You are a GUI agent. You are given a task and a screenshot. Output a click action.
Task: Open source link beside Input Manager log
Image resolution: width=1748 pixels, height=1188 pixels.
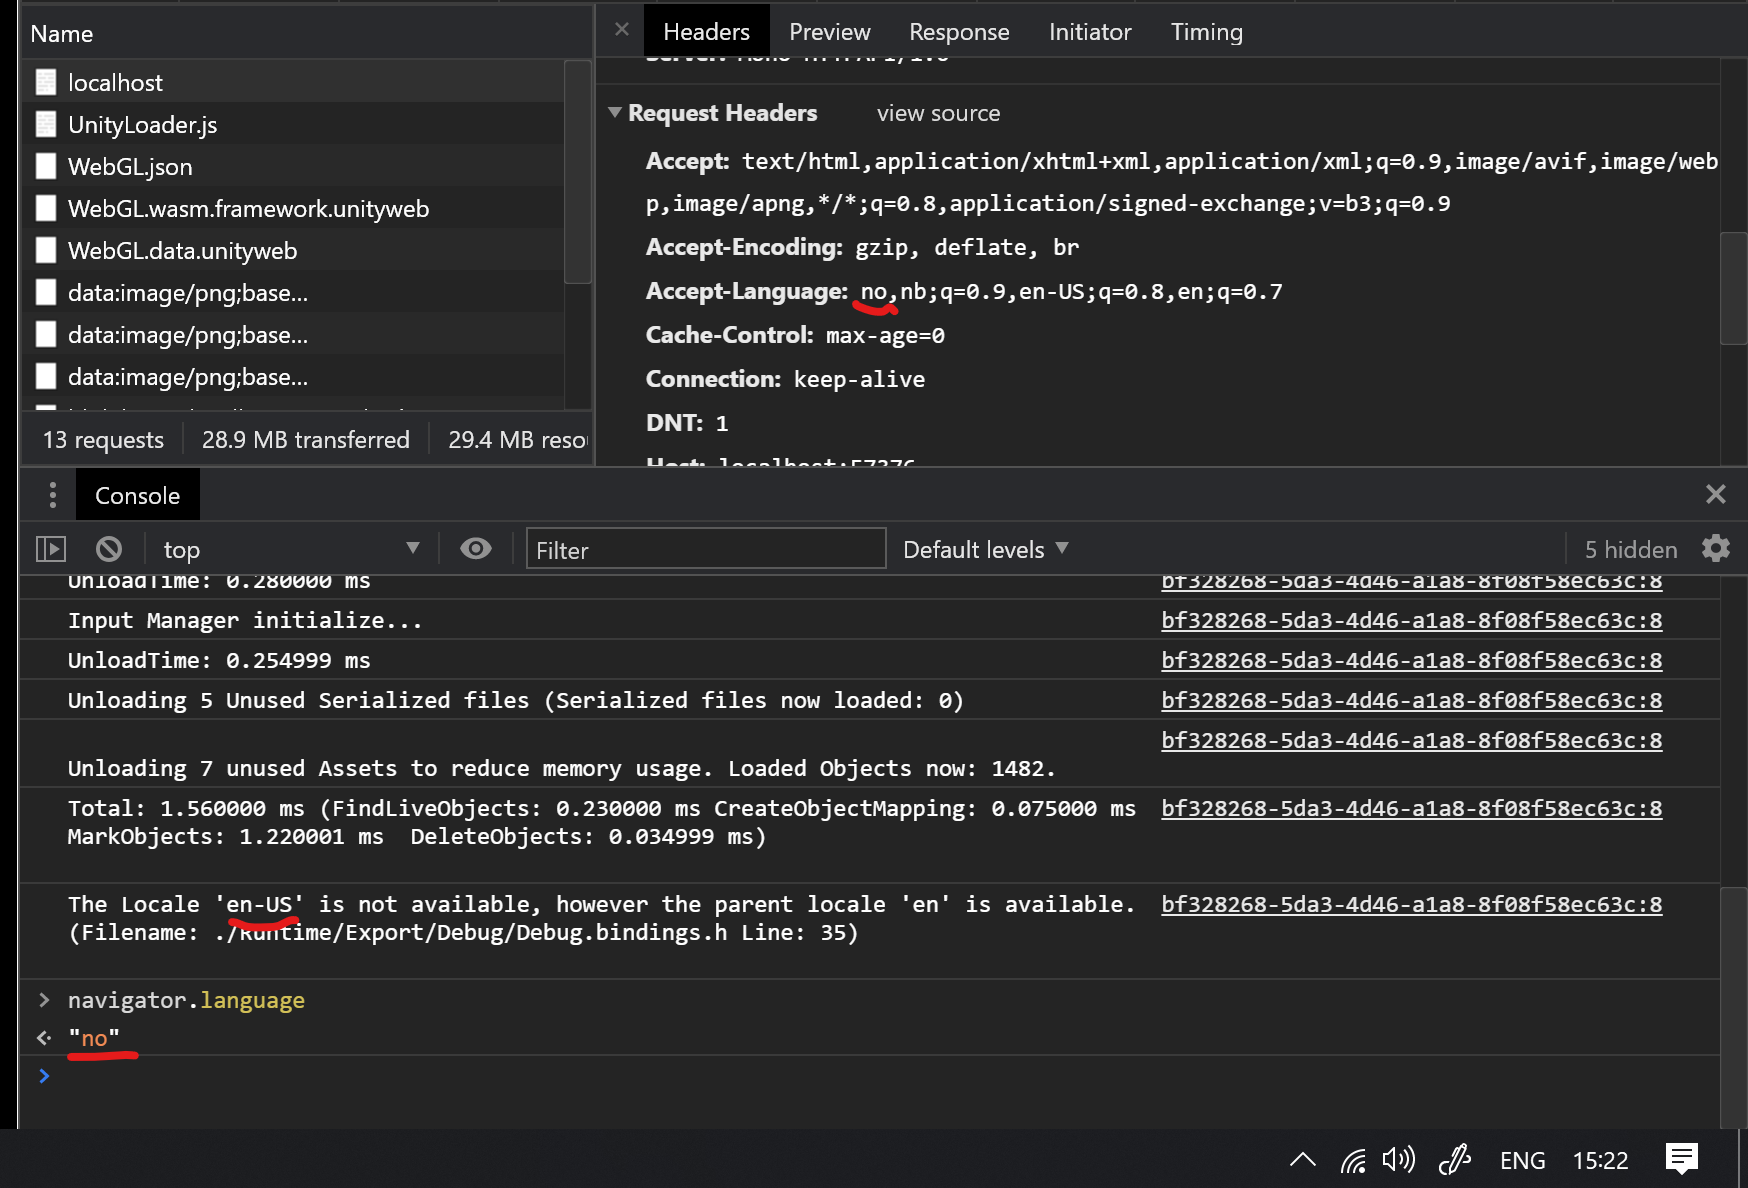pos(1411,621)
